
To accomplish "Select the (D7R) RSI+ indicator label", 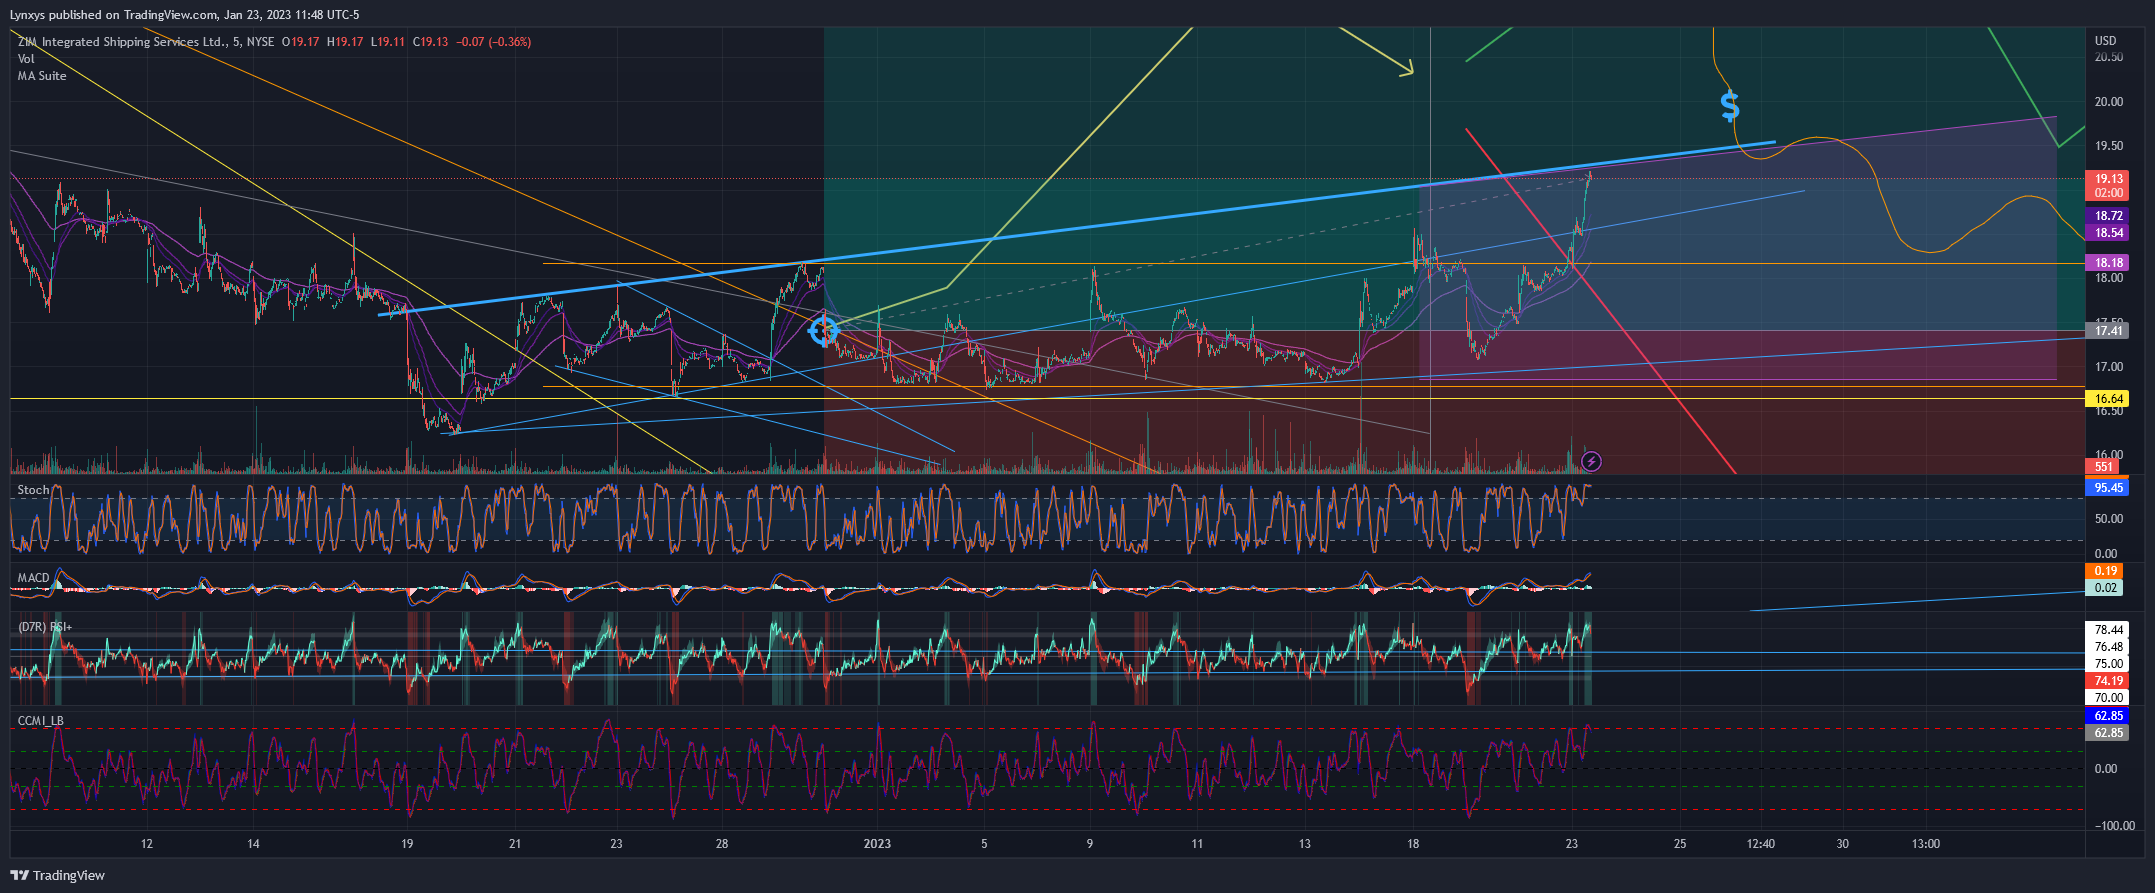I will 45,627.
